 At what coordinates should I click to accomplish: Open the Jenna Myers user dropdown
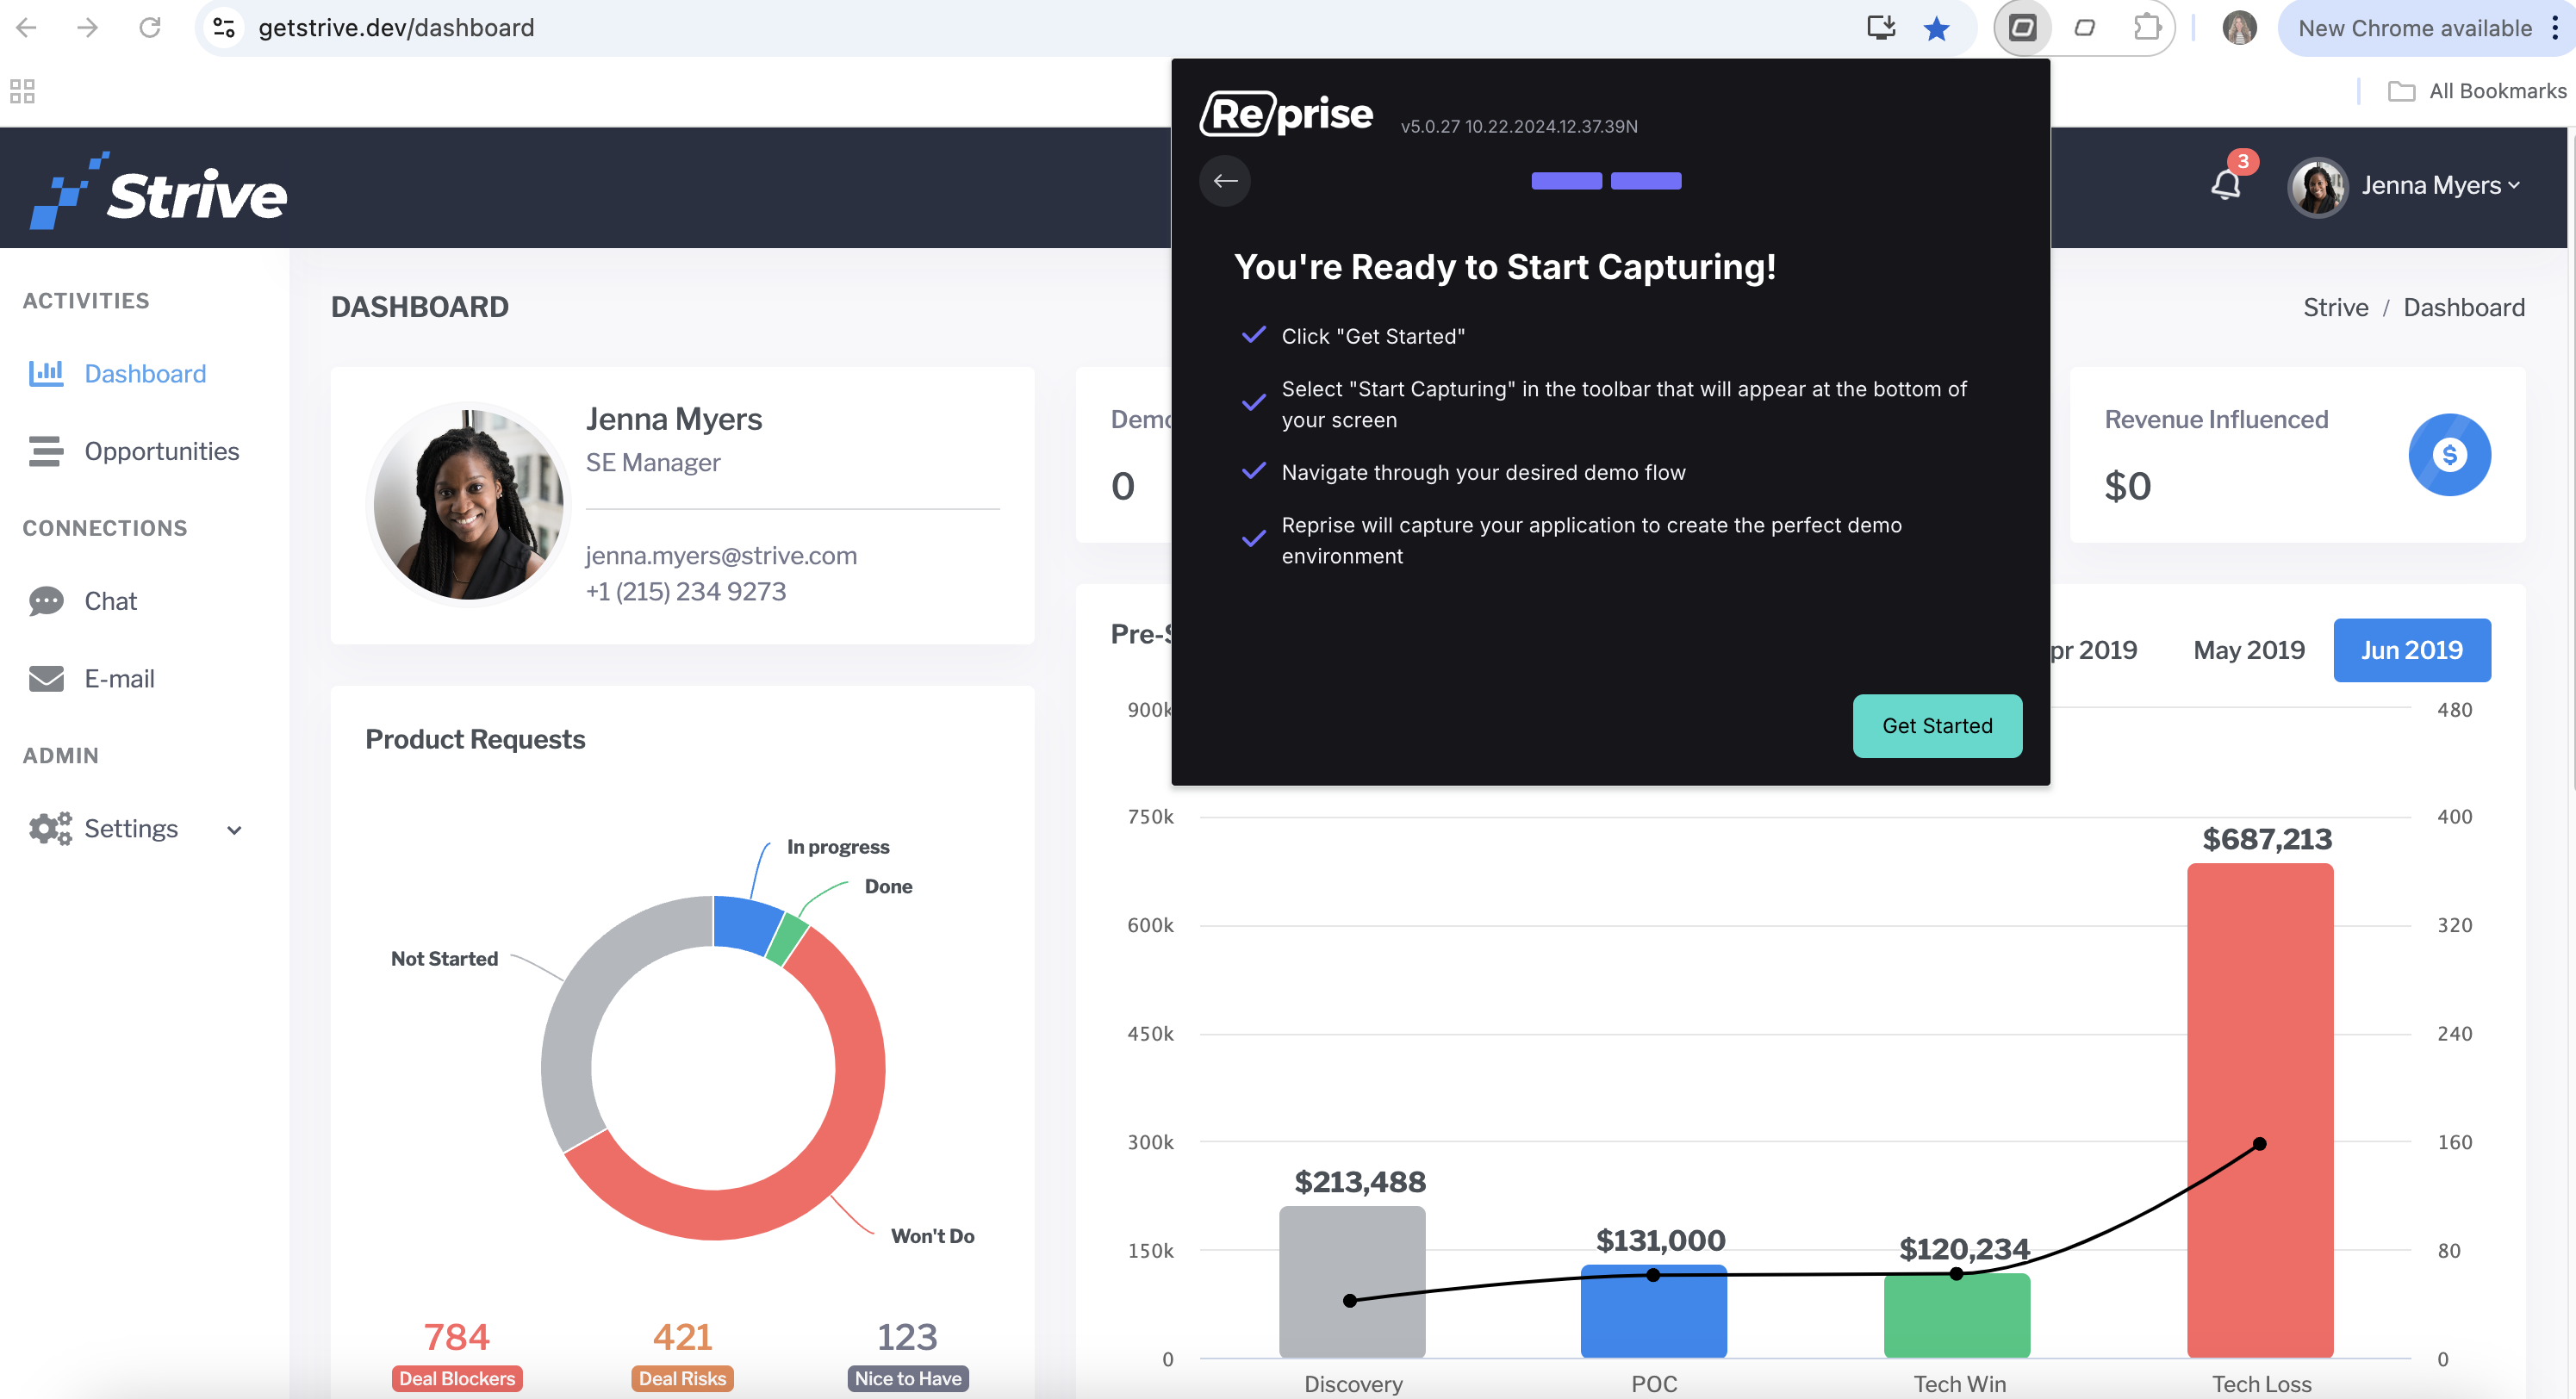(2404, 186)
